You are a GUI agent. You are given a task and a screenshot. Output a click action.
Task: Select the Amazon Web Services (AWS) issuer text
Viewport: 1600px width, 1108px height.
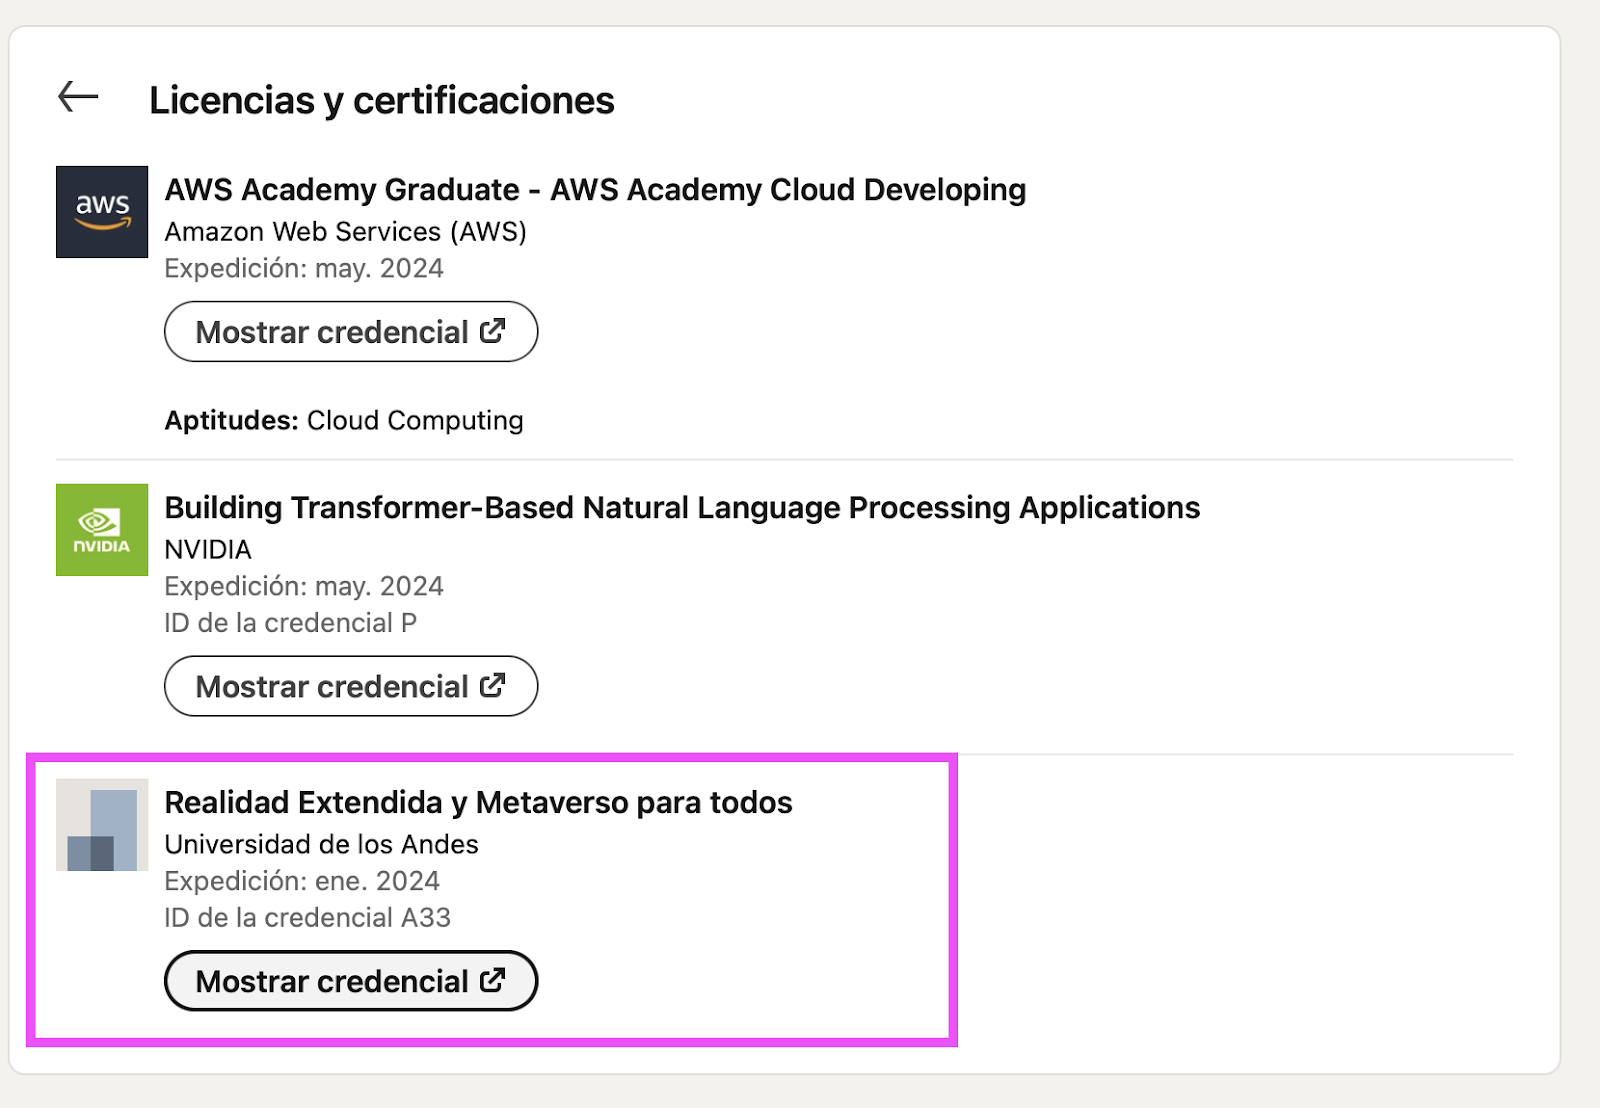(345, 232)
